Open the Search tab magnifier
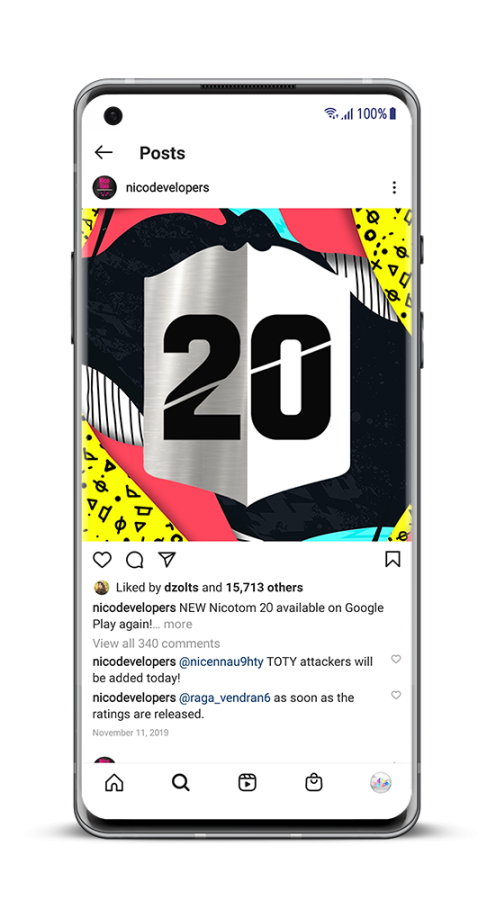 (x=181, y=782)
